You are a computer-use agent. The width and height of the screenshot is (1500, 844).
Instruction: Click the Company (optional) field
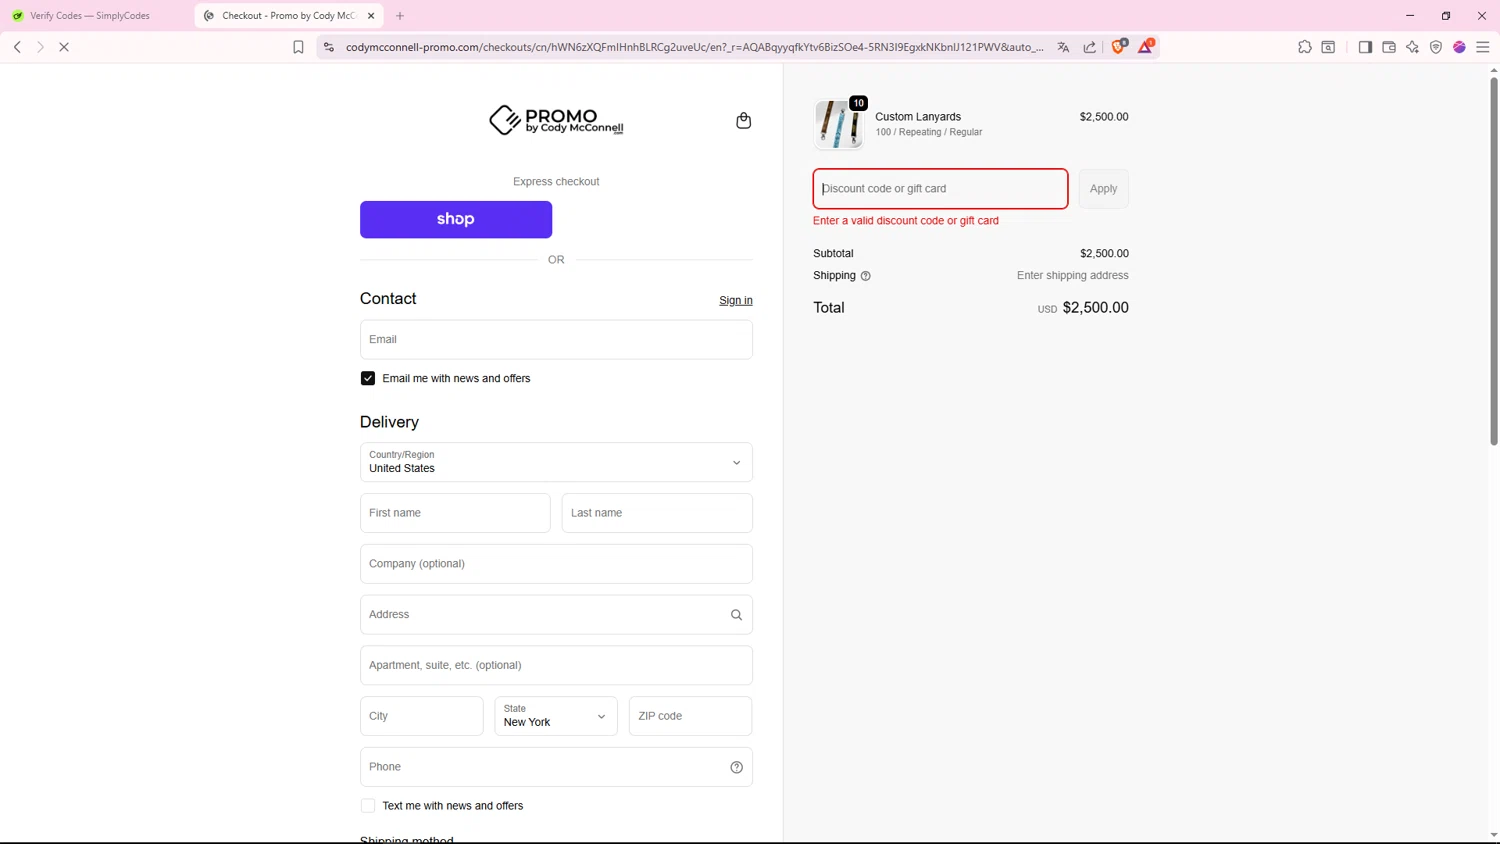(556, 564)
